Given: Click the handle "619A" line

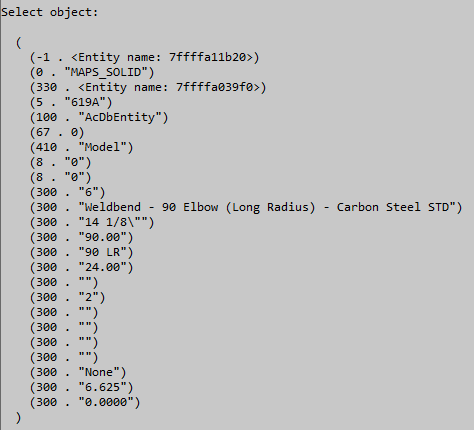Looking at the screenshot, I should [x=71, y=102].
